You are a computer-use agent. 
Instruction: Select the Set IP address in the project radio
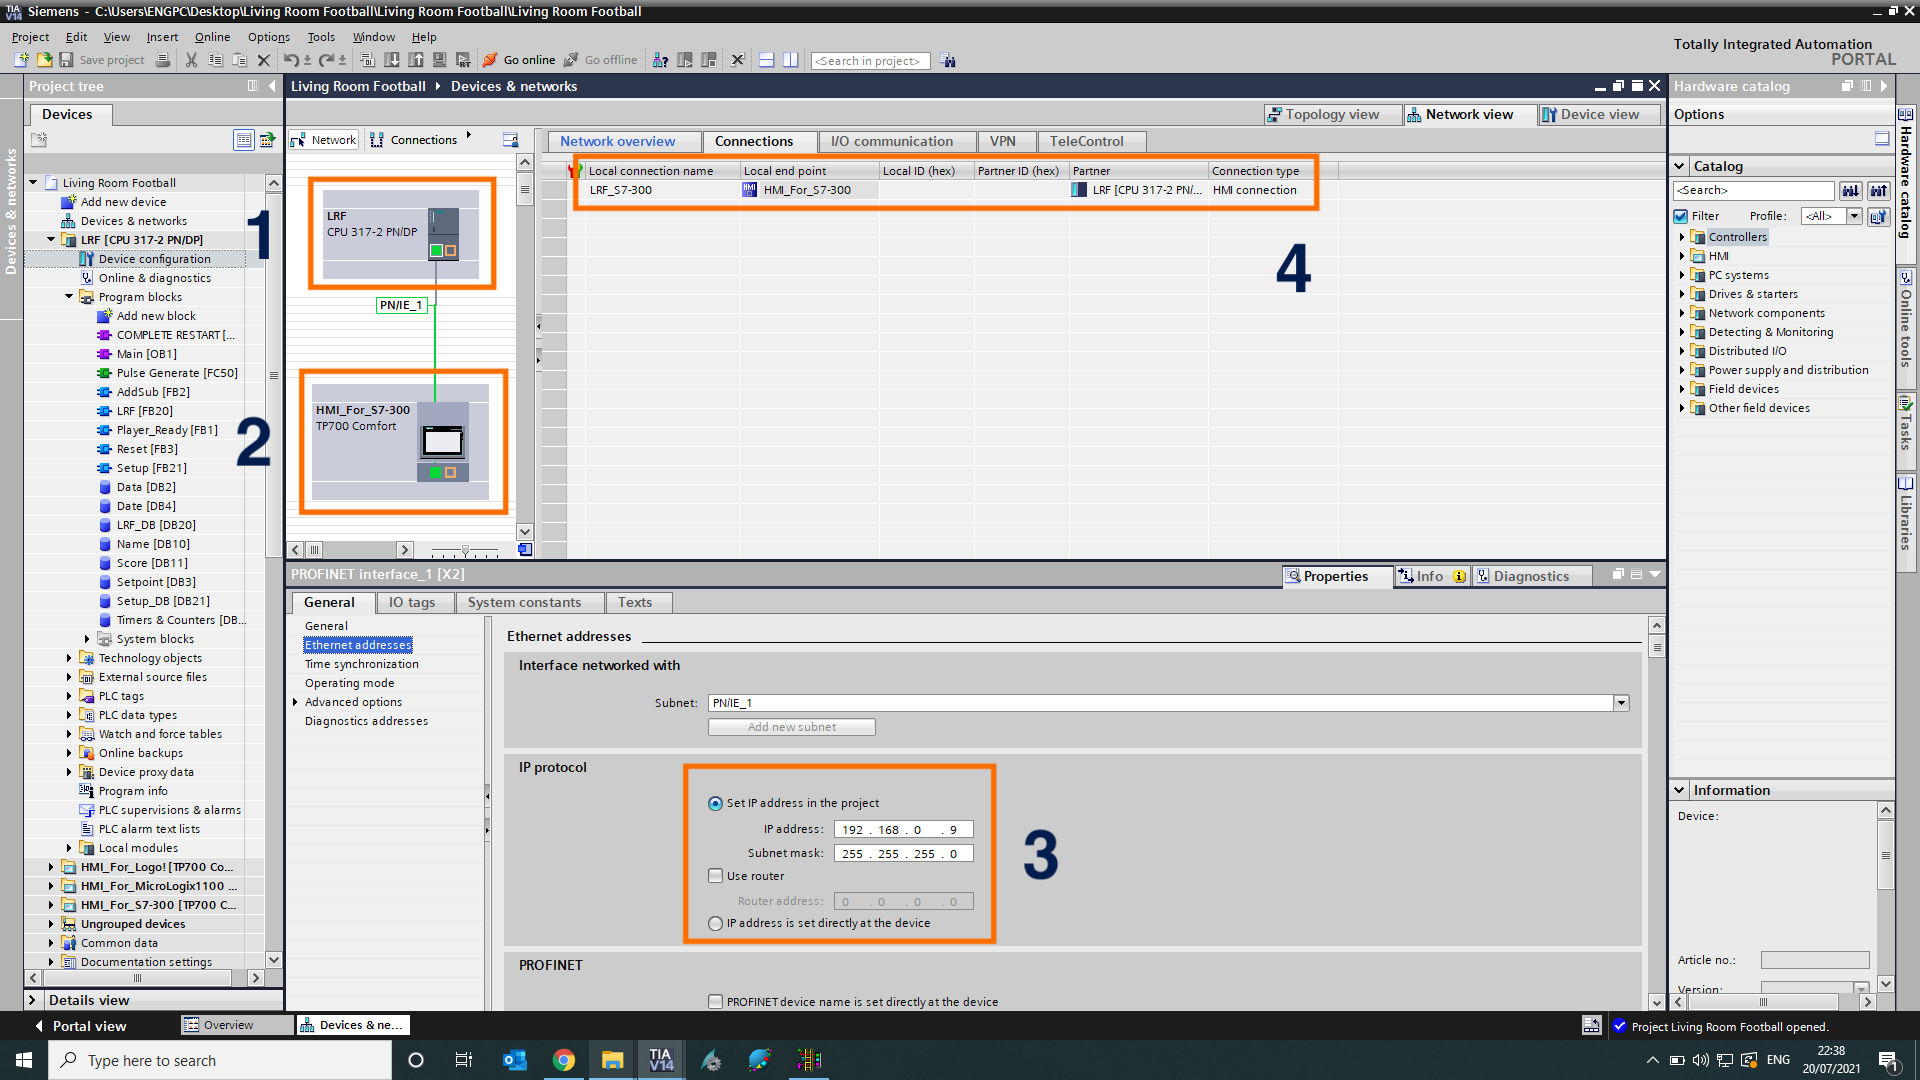(716, 802)
